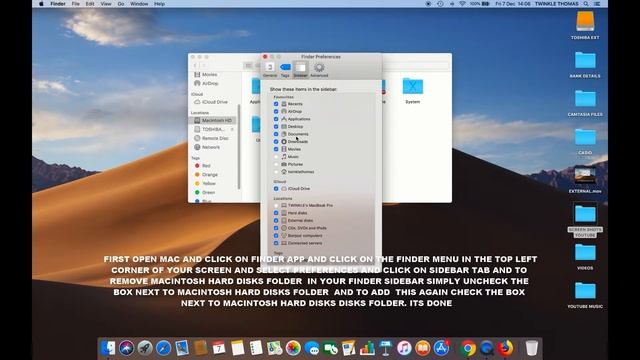Viewport: 640px width, 360px height.
Task: Toggle the External disks checkbox
Action: [x=276, y=220]
